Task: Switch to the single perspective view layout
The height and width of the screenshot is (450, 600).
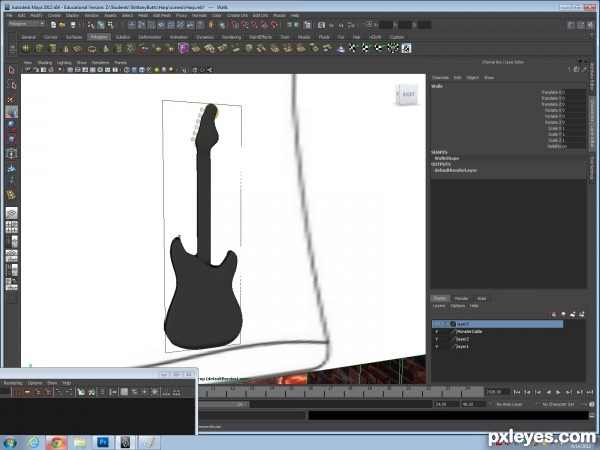Action: [11, 213]
